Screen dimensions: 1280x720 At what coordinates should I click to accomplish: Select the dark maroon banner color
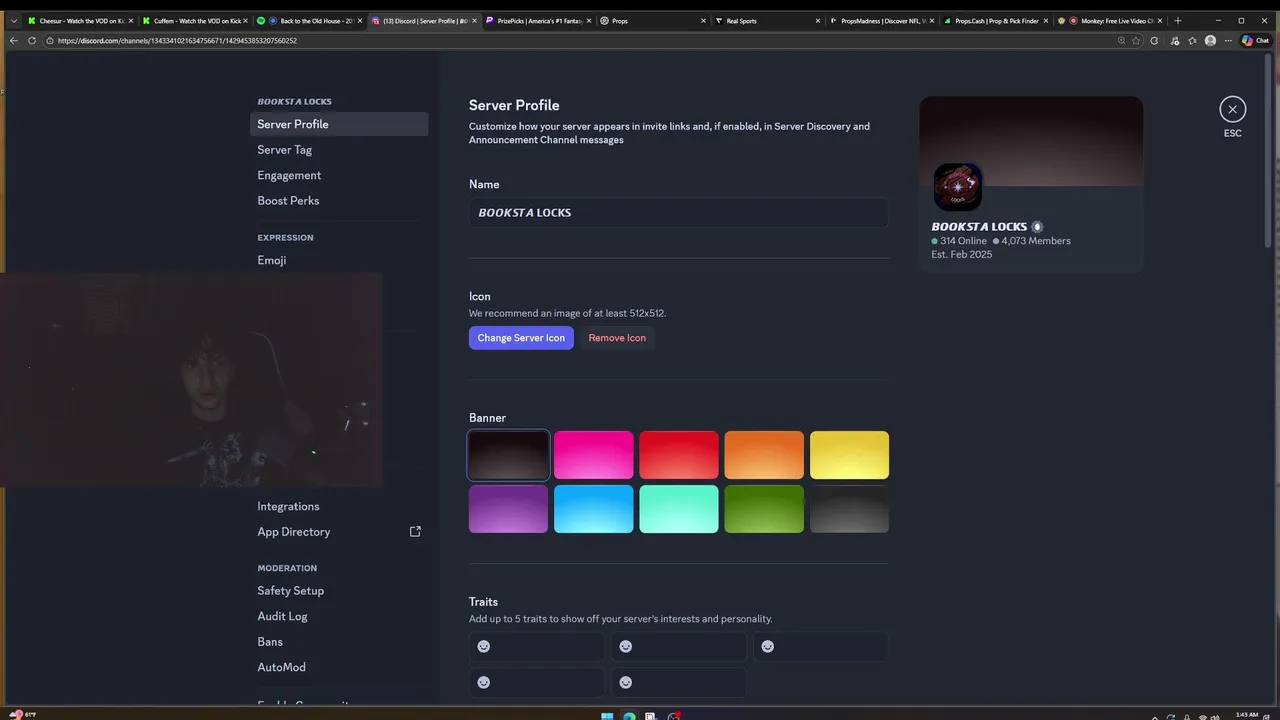coord(509,455)
